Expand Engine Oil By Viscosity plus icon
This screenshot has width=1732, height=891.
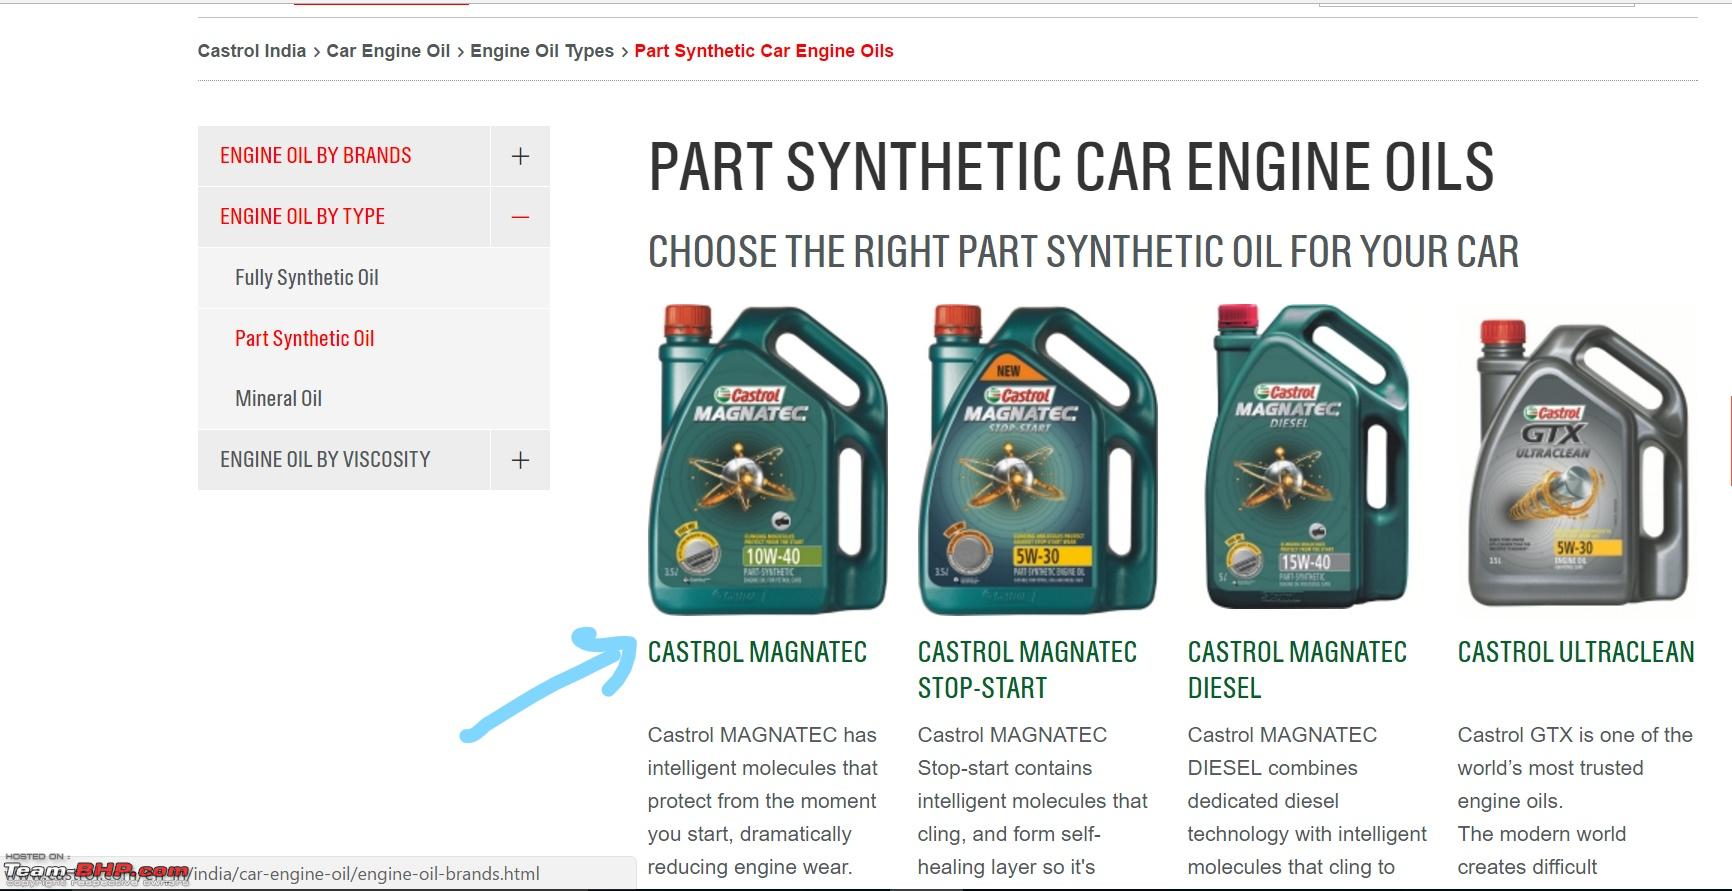click(520, 460)
